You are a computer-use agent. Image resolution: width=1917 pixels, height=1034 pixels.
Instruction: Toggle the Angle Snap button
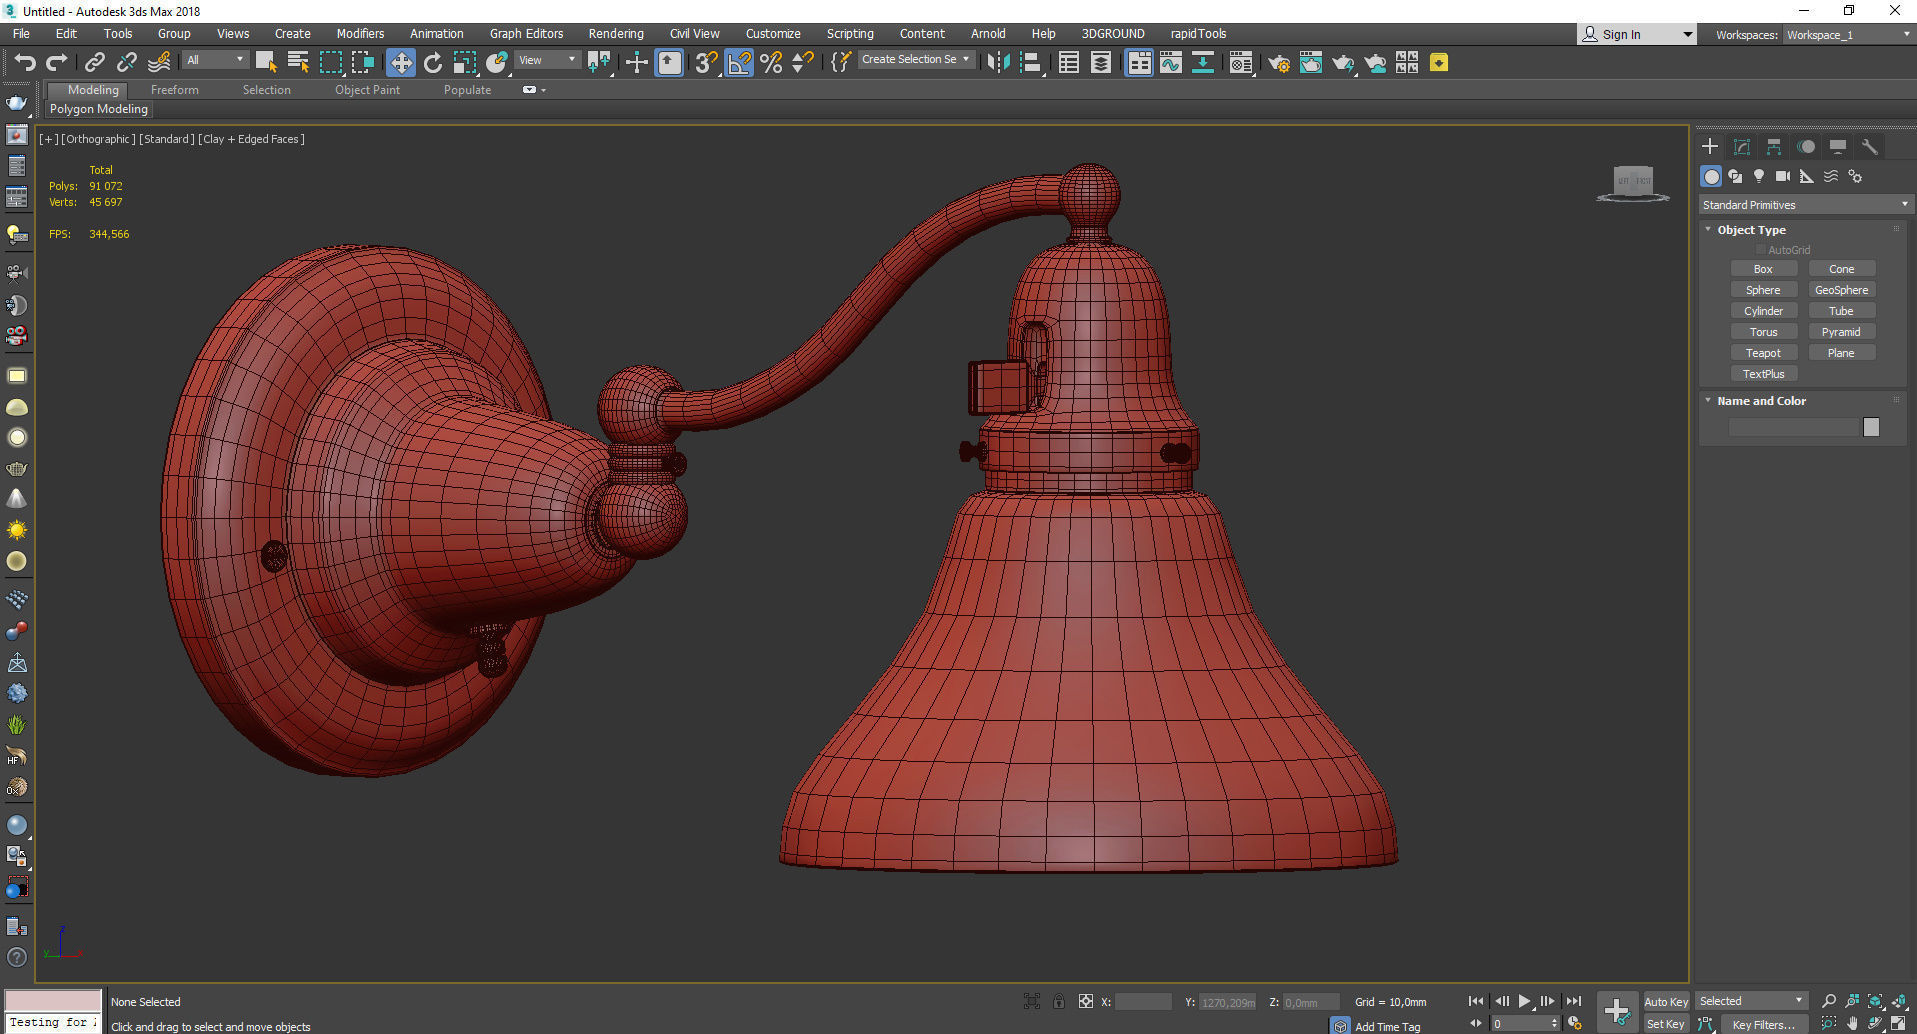point(739,63)
